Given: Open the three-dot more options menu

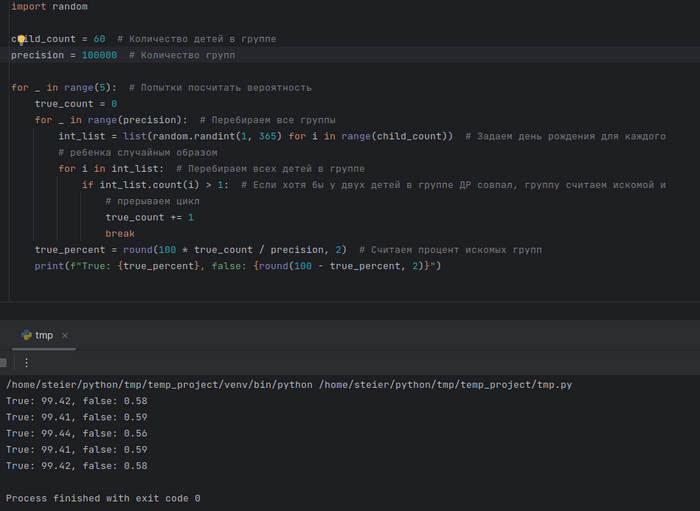Looking at the screenshot, I should click(x=27, y=363).
